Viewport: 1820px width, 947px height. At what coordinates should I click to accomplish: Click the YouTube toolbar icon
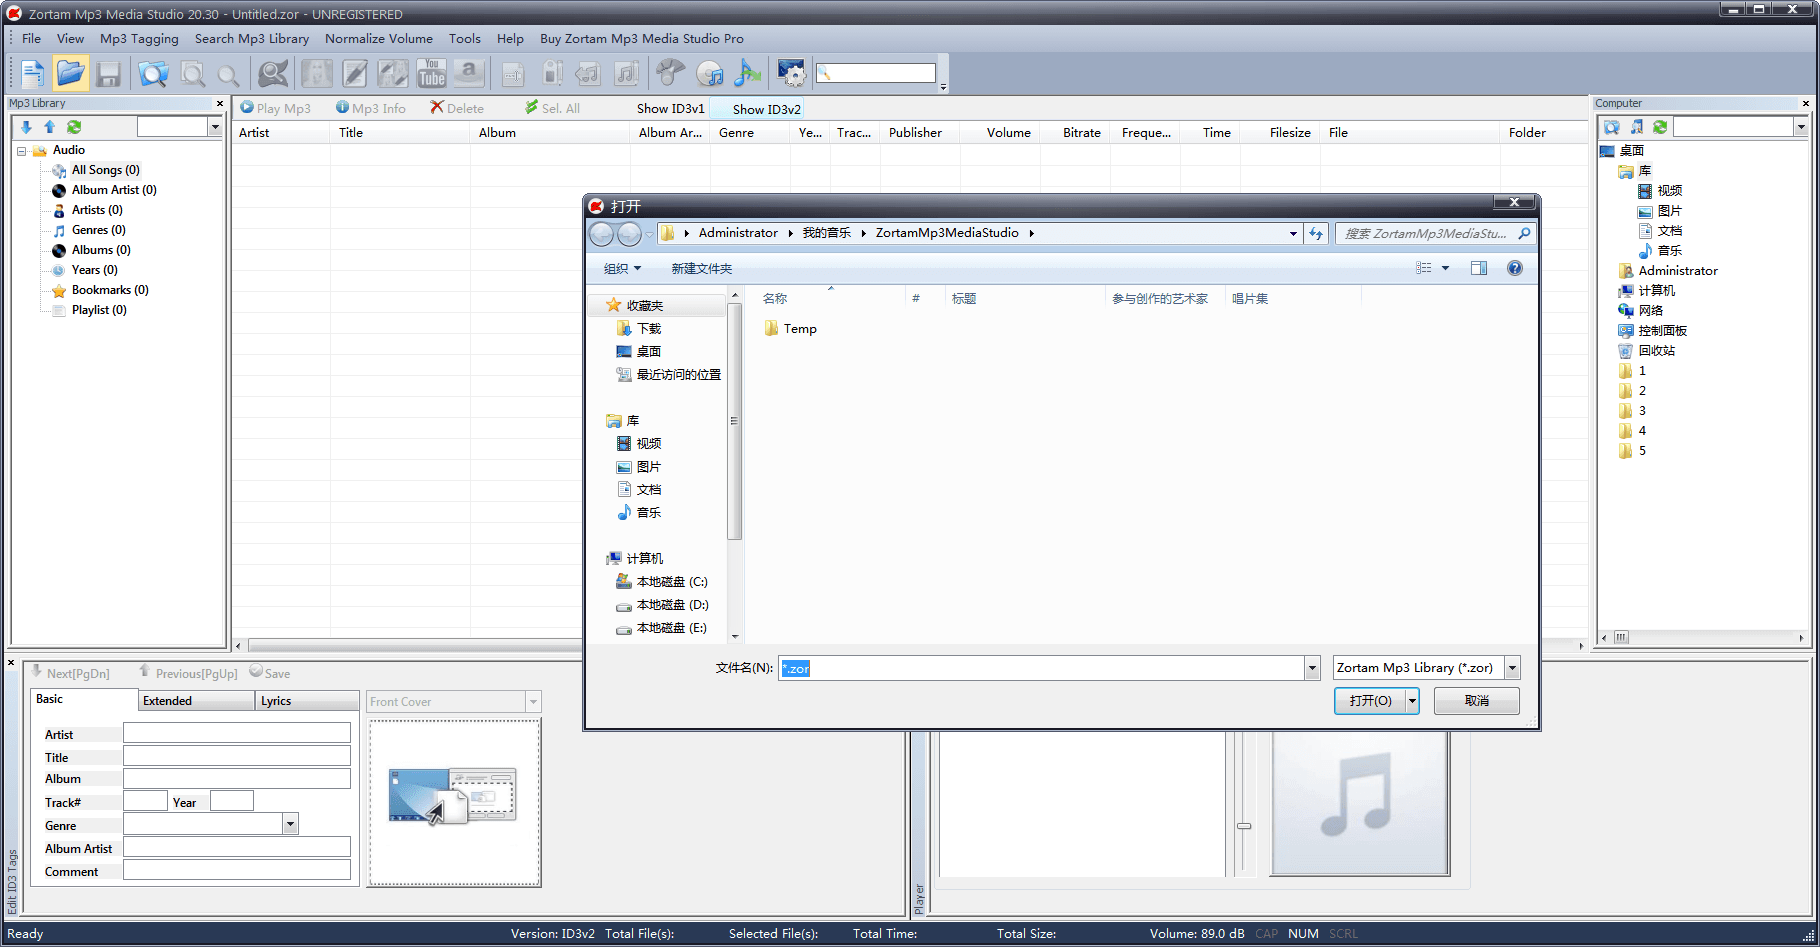click(x=432, y=73)
